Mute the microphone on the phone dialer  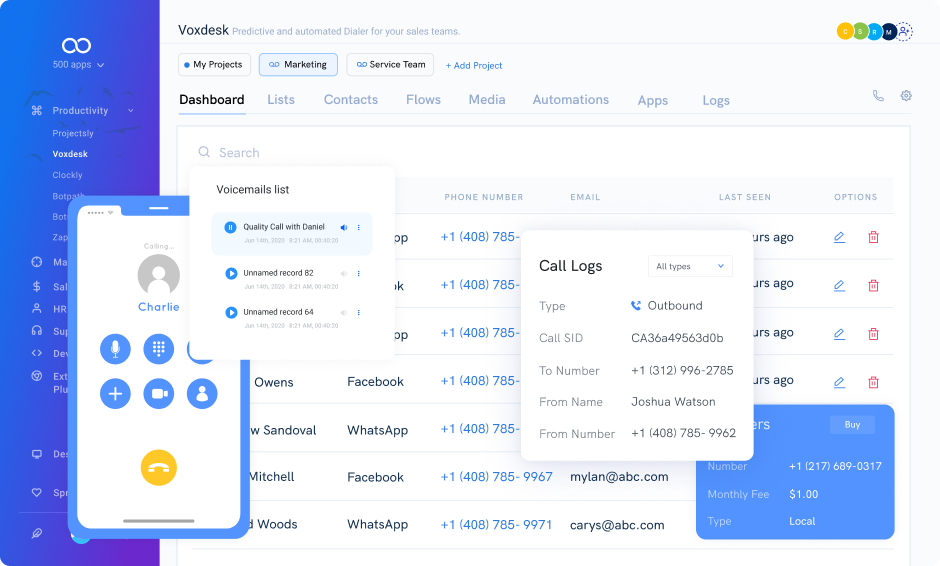coord(115,349)
